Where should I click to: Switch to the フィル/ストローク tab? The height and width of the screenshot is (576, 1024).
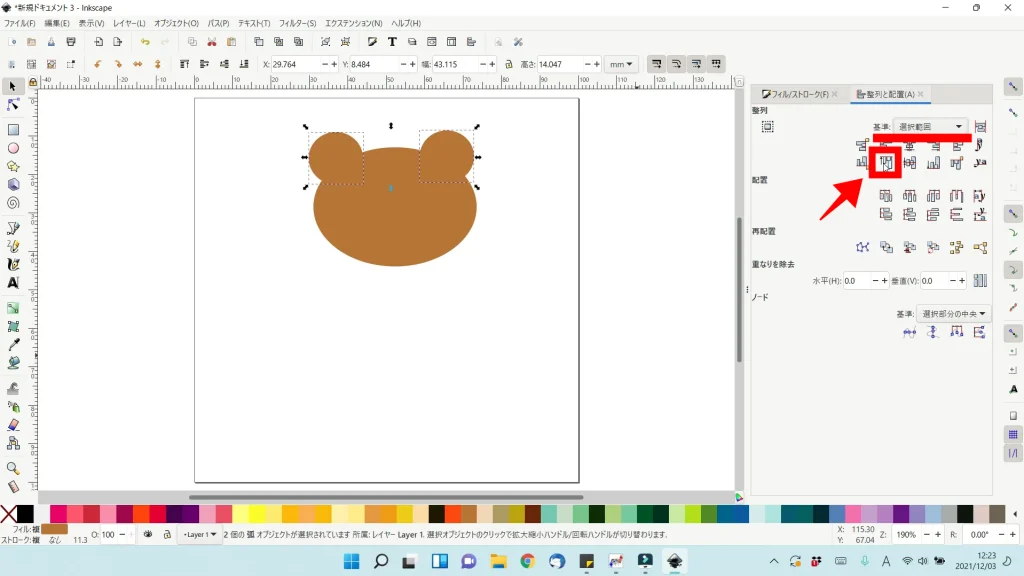pos(795,94)
